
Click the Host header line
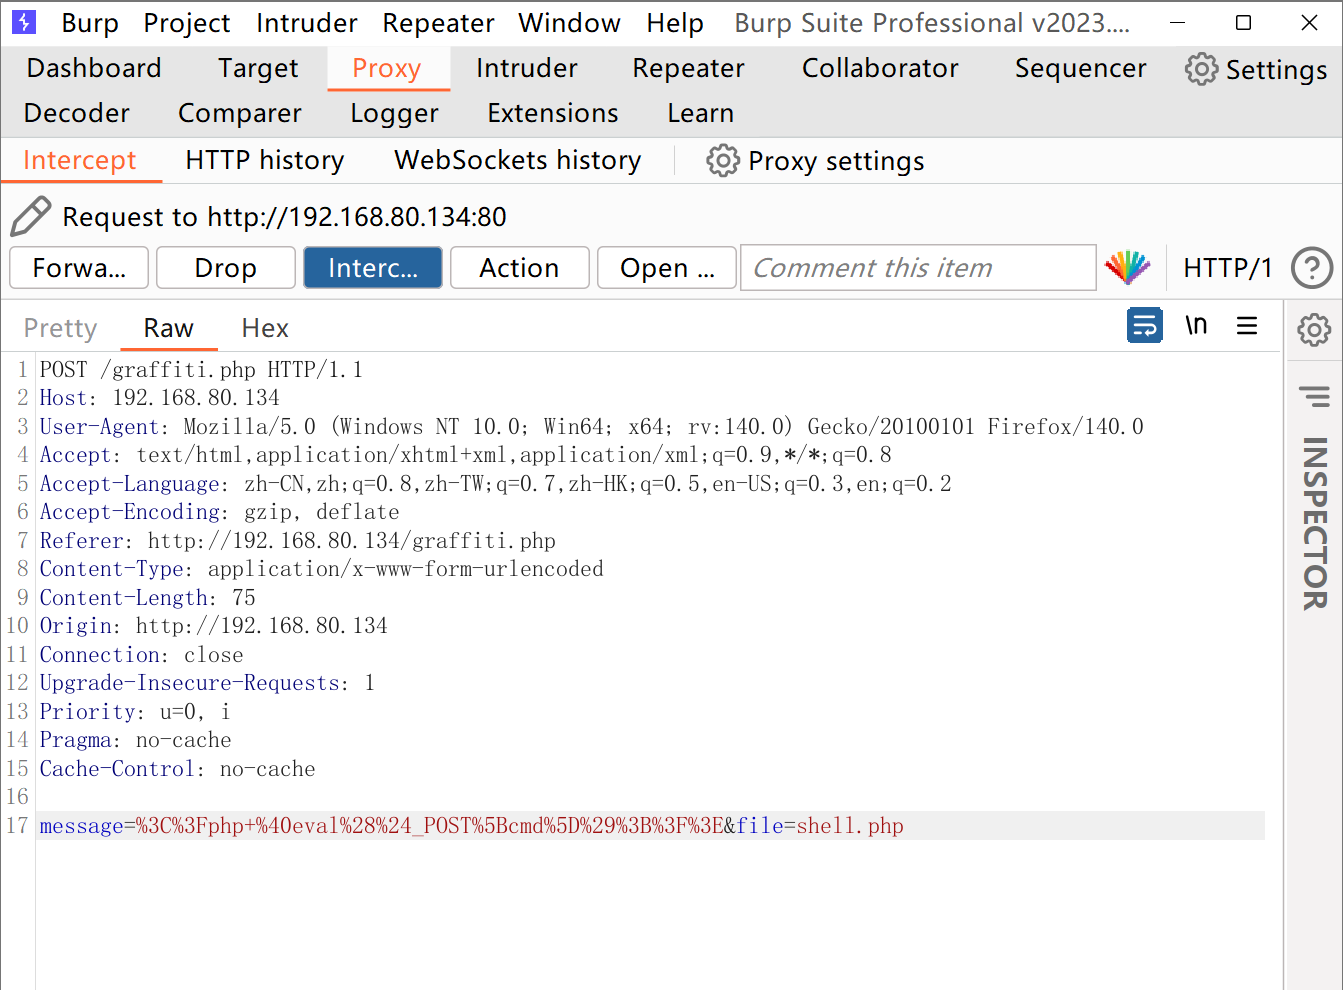click(x=160, y=398)
